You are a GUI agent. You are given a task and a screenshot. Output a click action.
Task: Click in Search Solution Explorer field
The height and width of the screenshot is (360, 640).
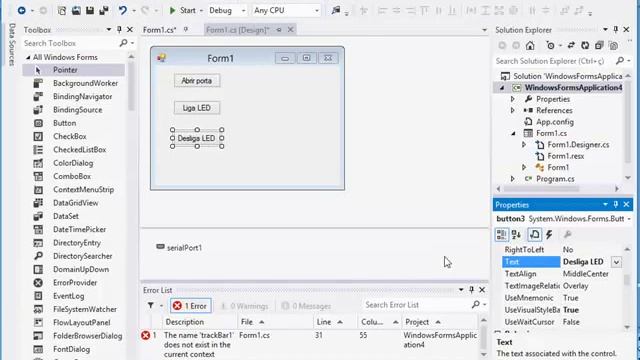[555, 61]
